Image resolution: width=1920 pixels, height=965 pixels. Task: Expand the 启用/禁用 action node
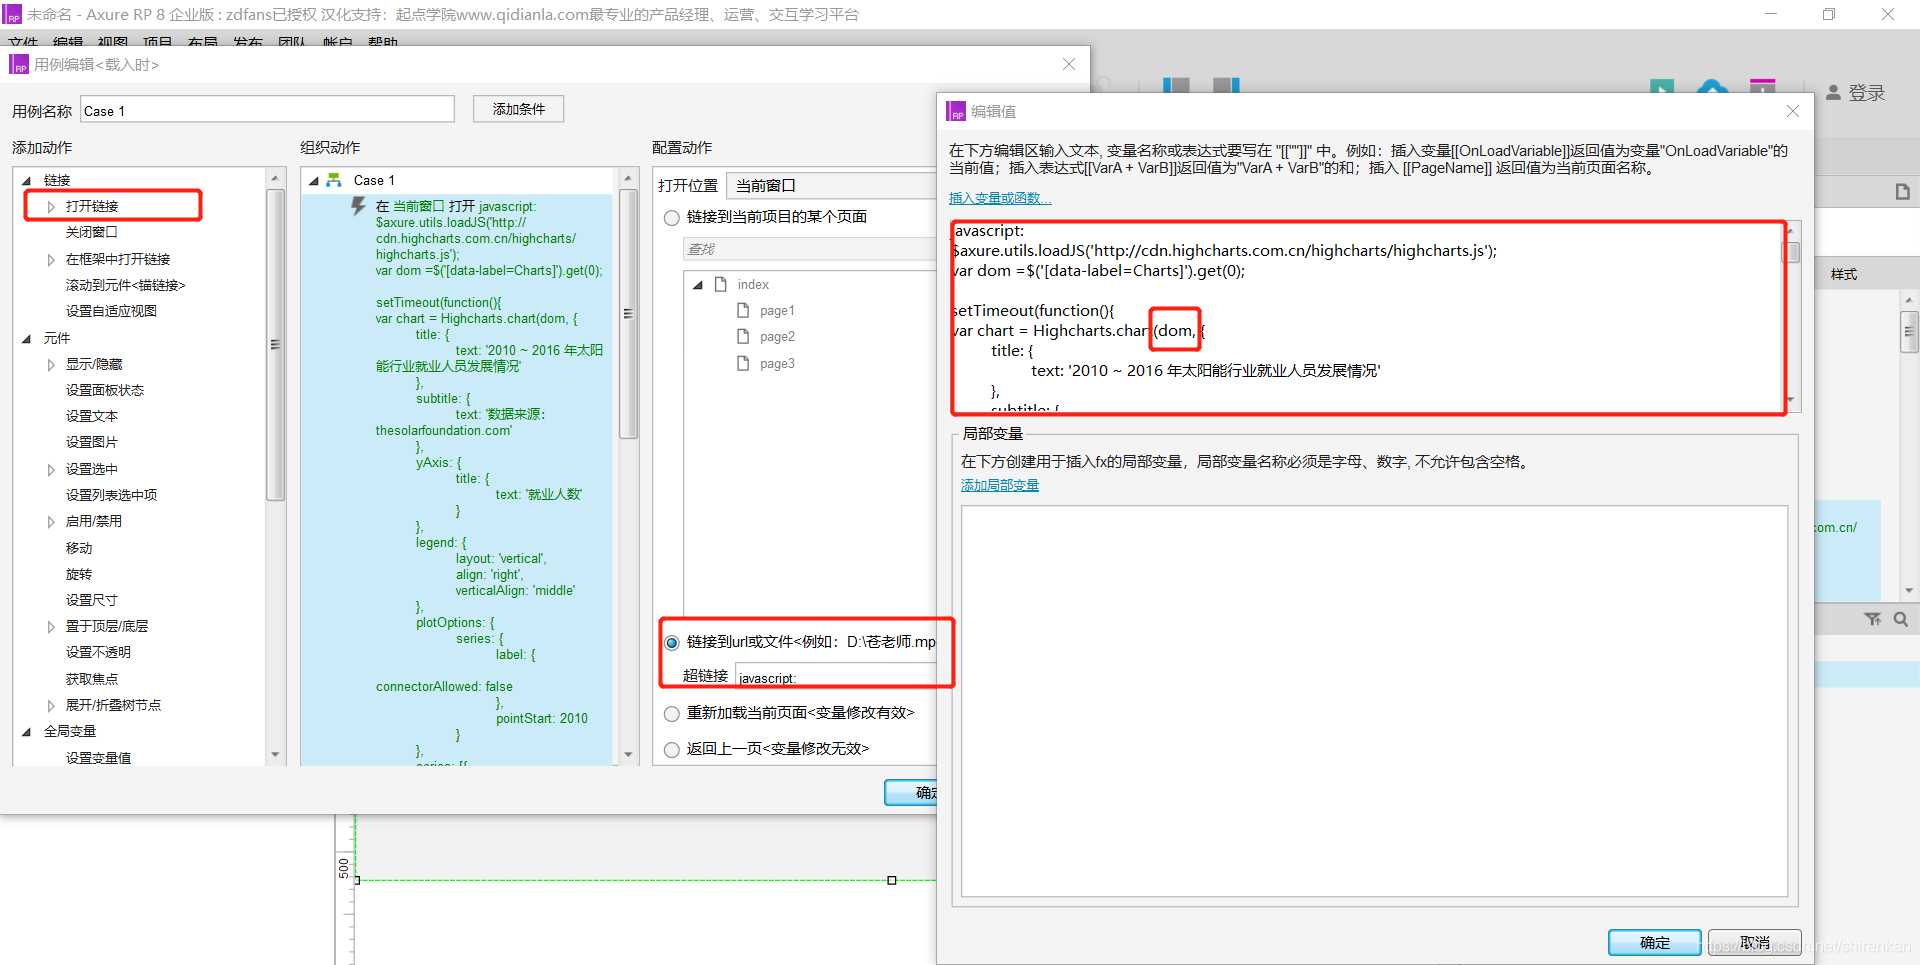51,521
